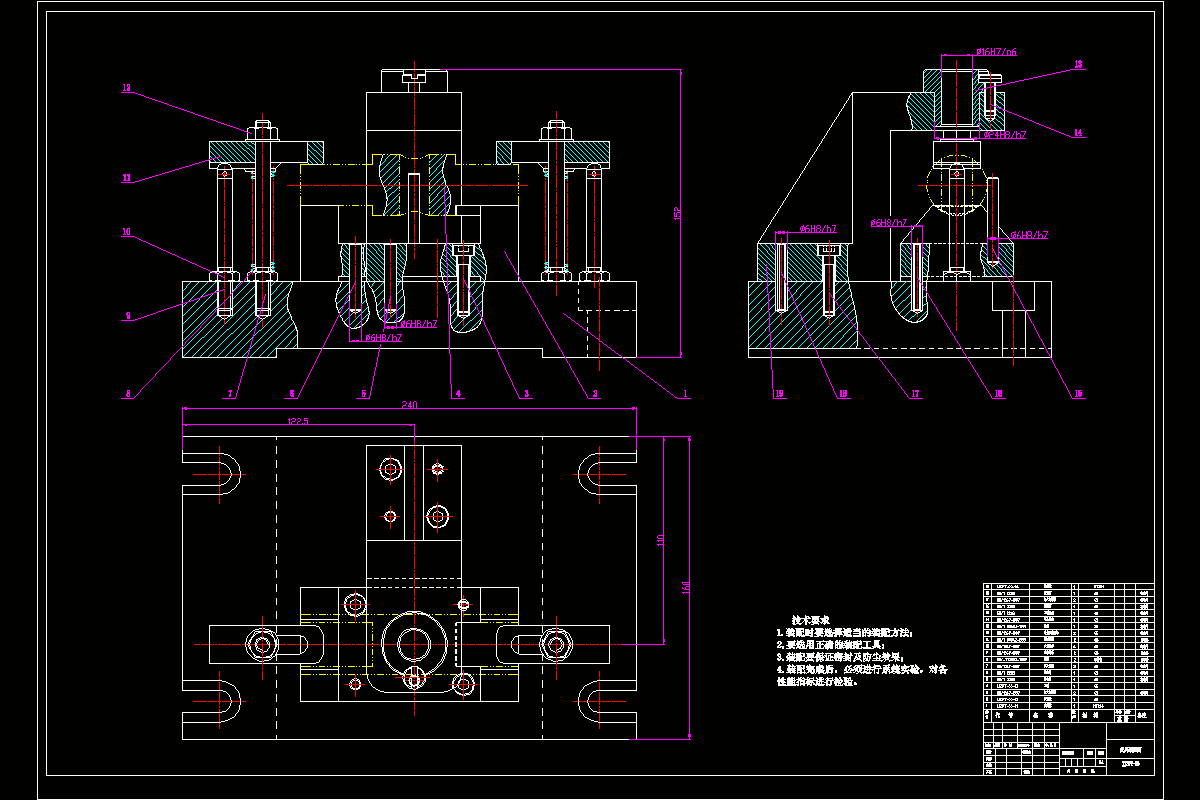
Task: Click part balloon number 17 under side view
Action: (x=914, y=395)
